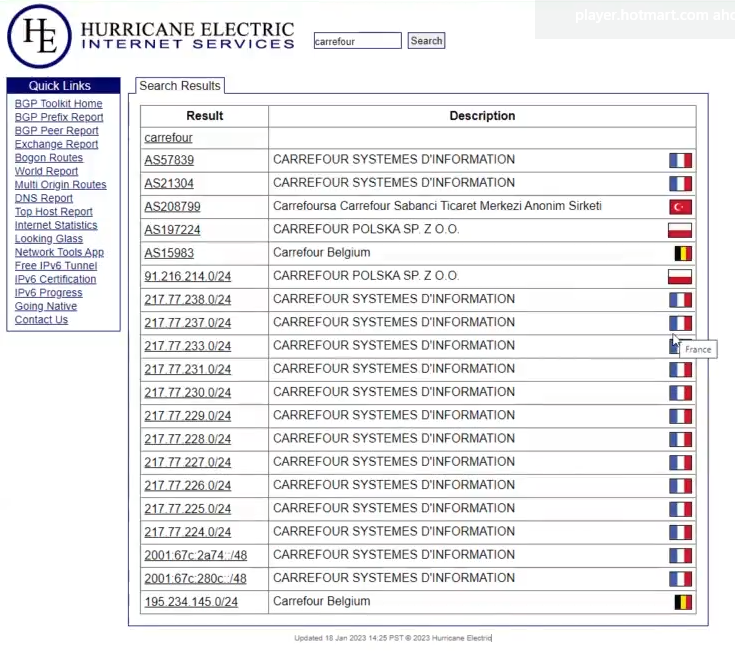
Task: Click the France flag in the 217.77.230.0/24 row
Action: (680, 393)
